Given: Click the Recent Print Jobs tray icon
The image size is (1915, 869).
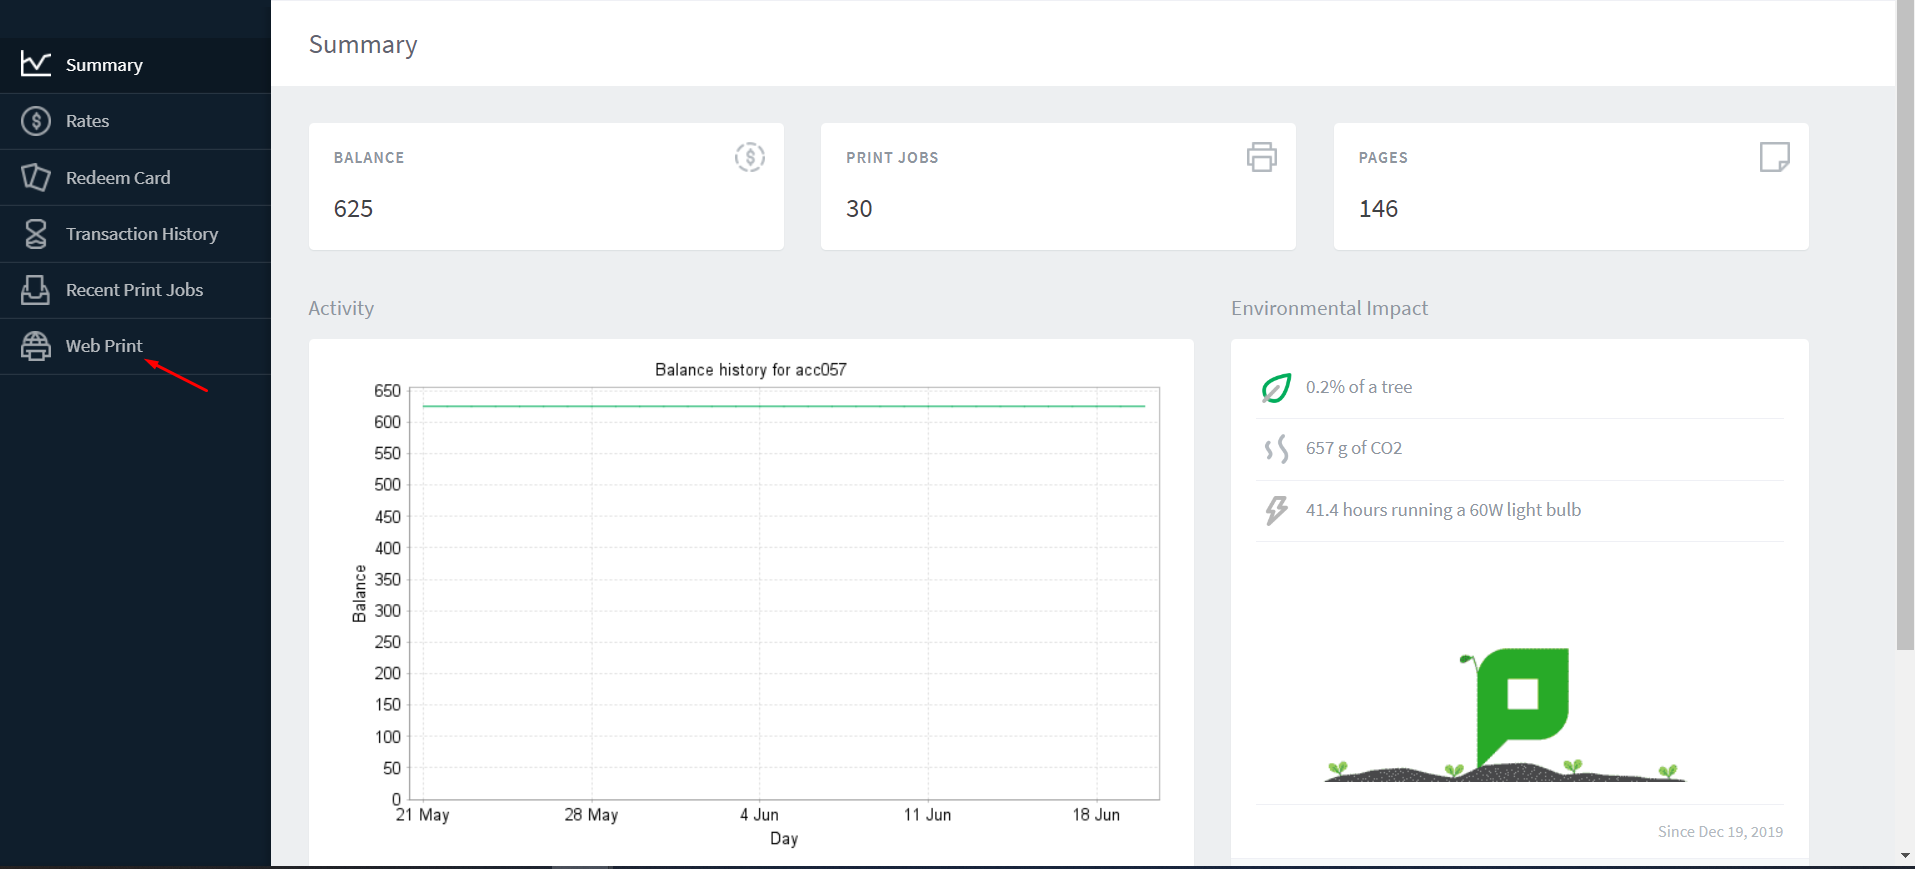Looking at the screenshot, I should 36,290.
